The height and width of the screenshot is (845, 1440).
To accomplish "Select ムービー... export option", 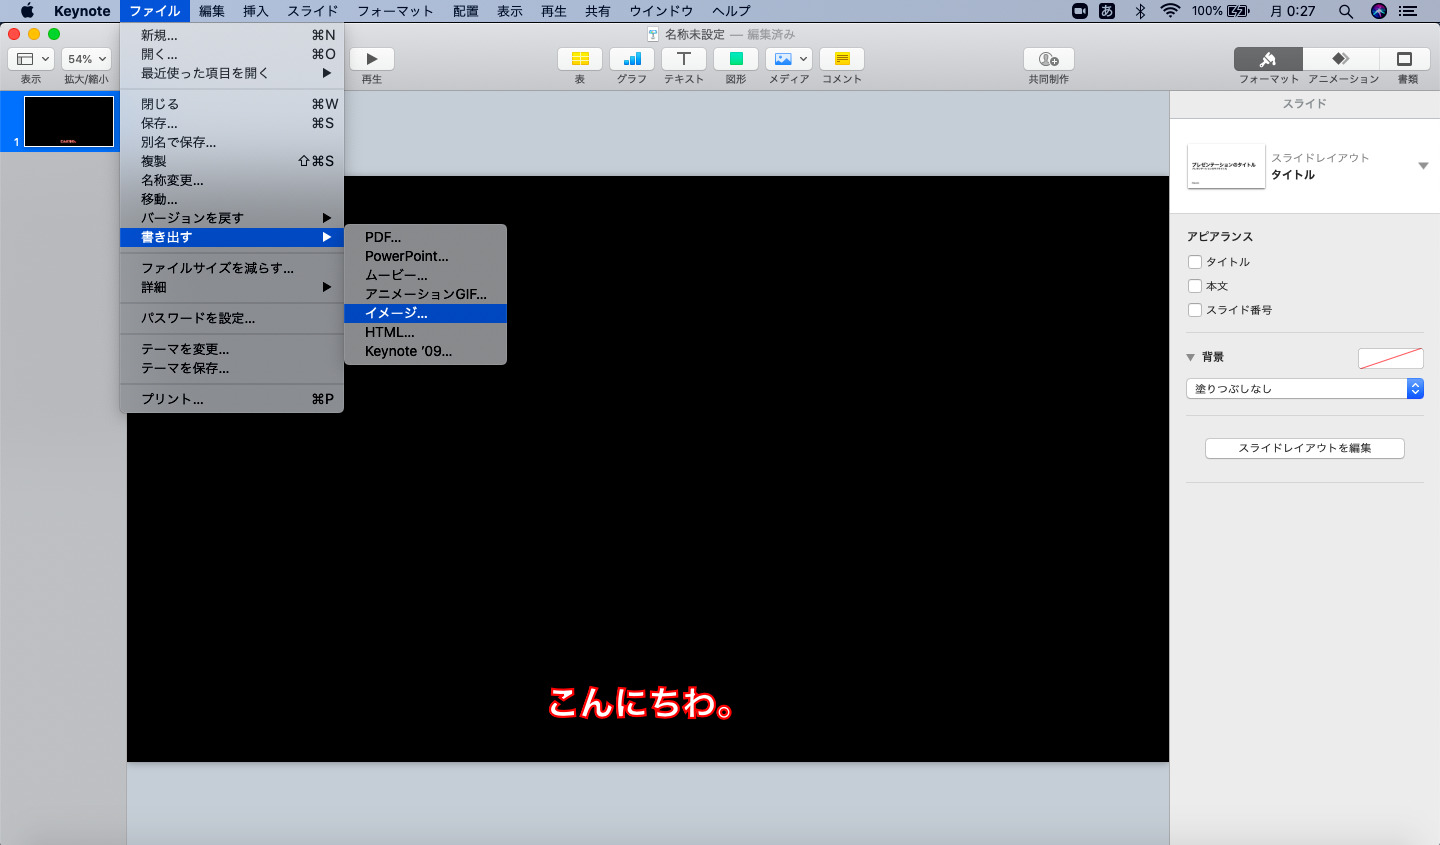I will coord(426,275).
